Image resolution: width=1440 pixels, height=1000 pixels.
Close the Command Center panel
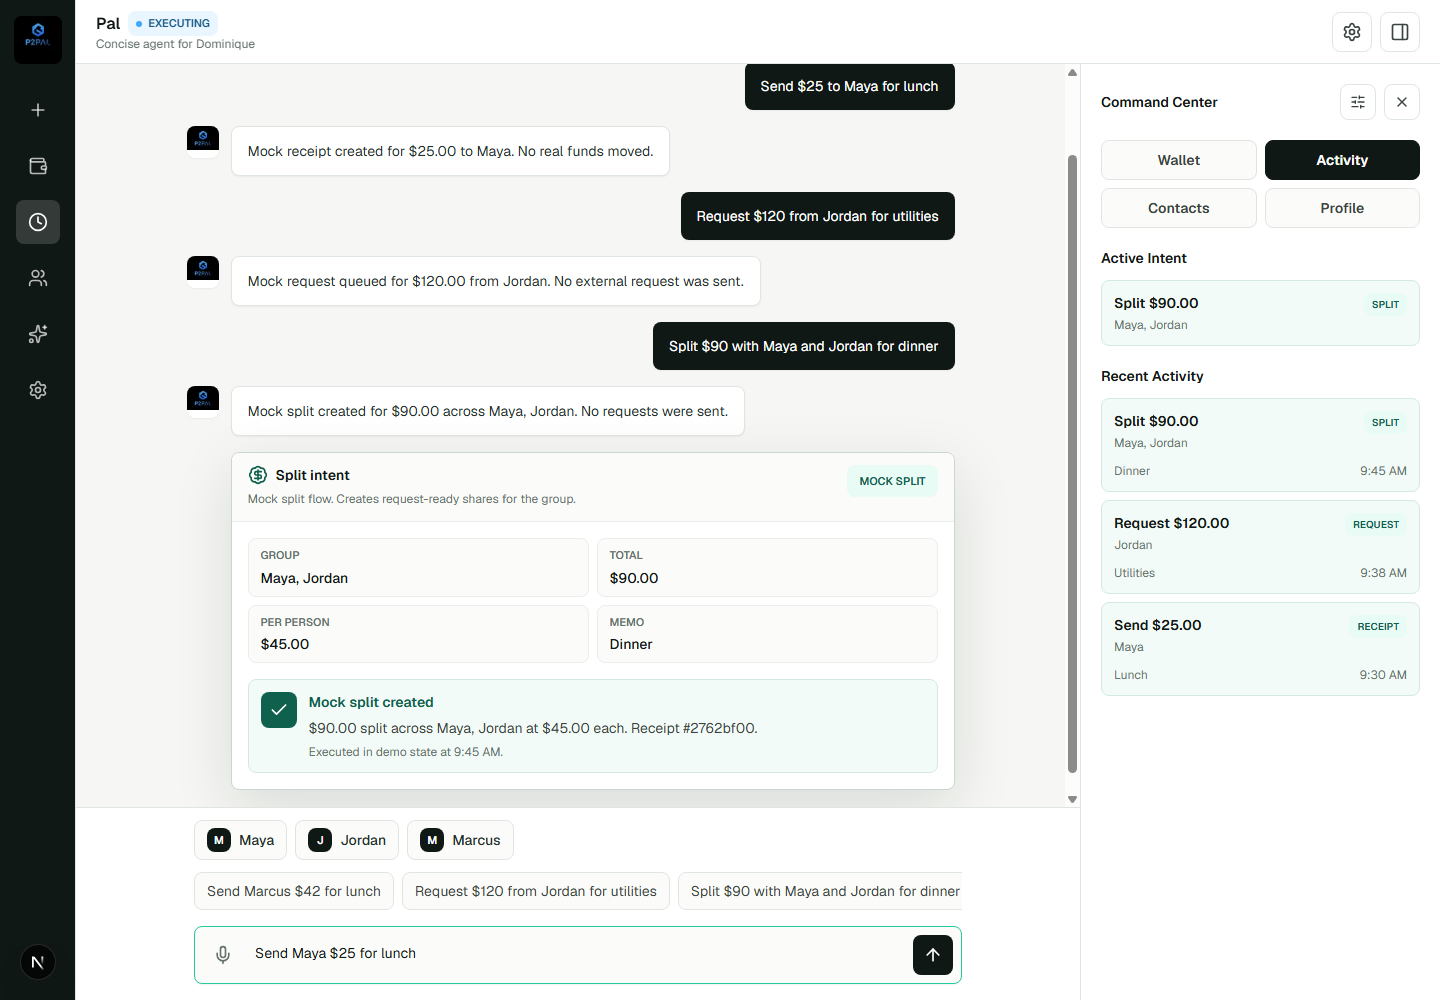(x=1402, y=102)
